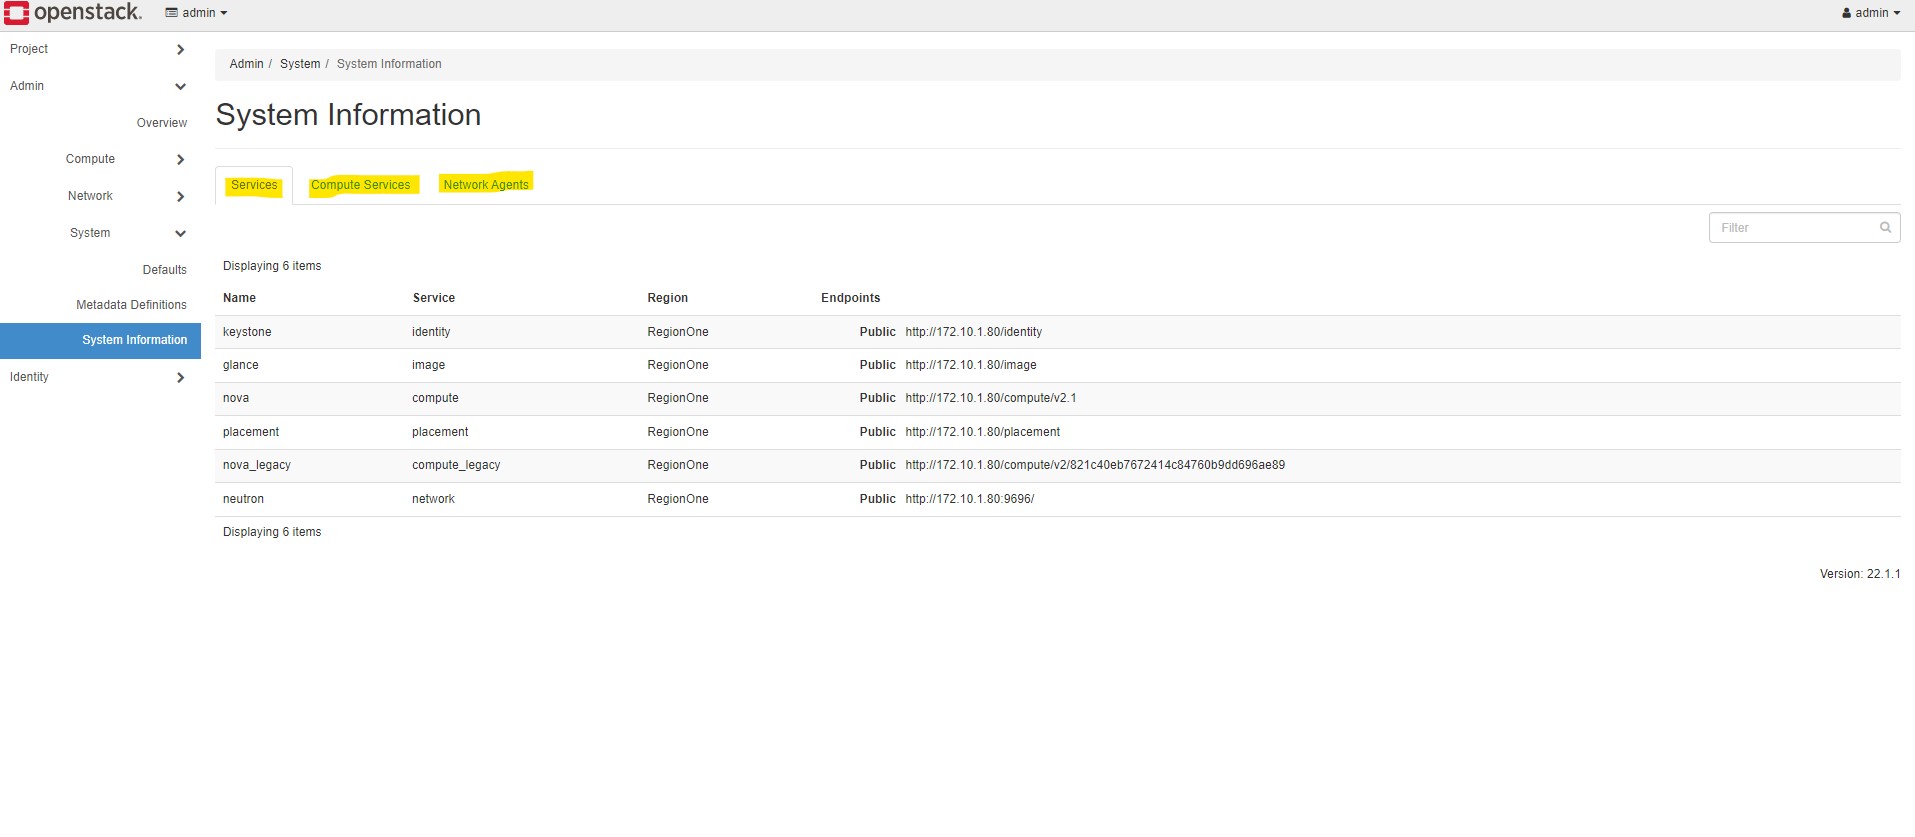Viewport: 1915px width, 837px height.
Task: Click RegionOne in the keystone row
Action: coord(678,332)
